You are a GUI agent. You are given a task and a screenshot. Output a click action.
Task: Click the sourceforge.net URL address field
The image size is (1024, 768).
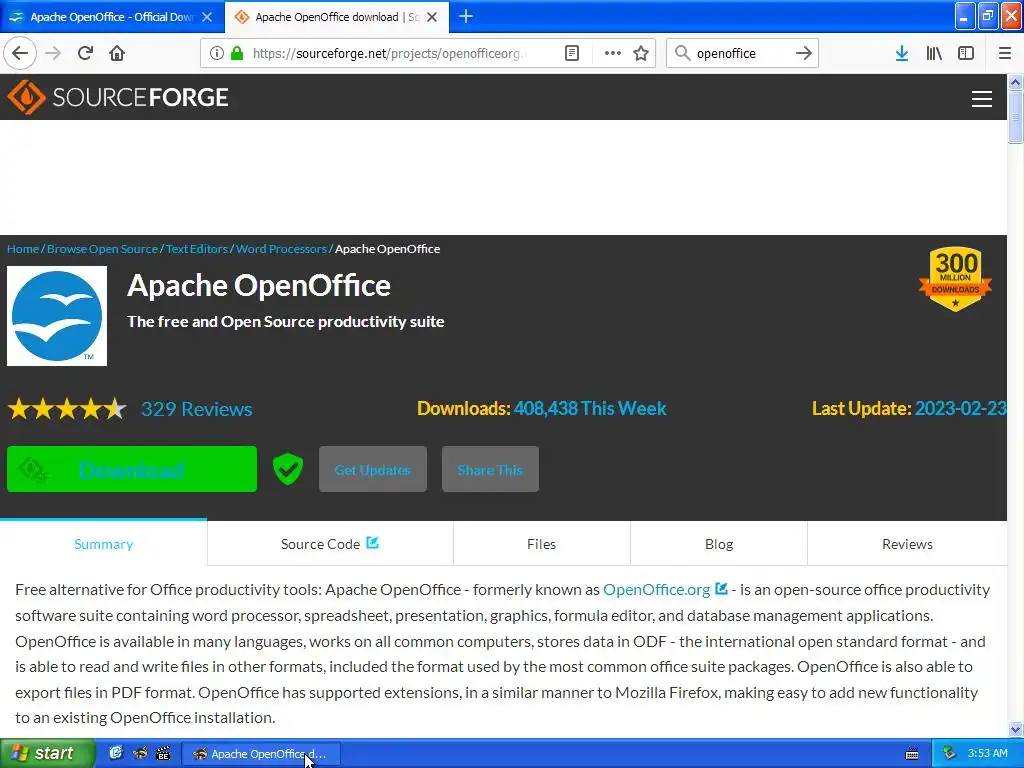pyautogui.click(x=389, y=53)
